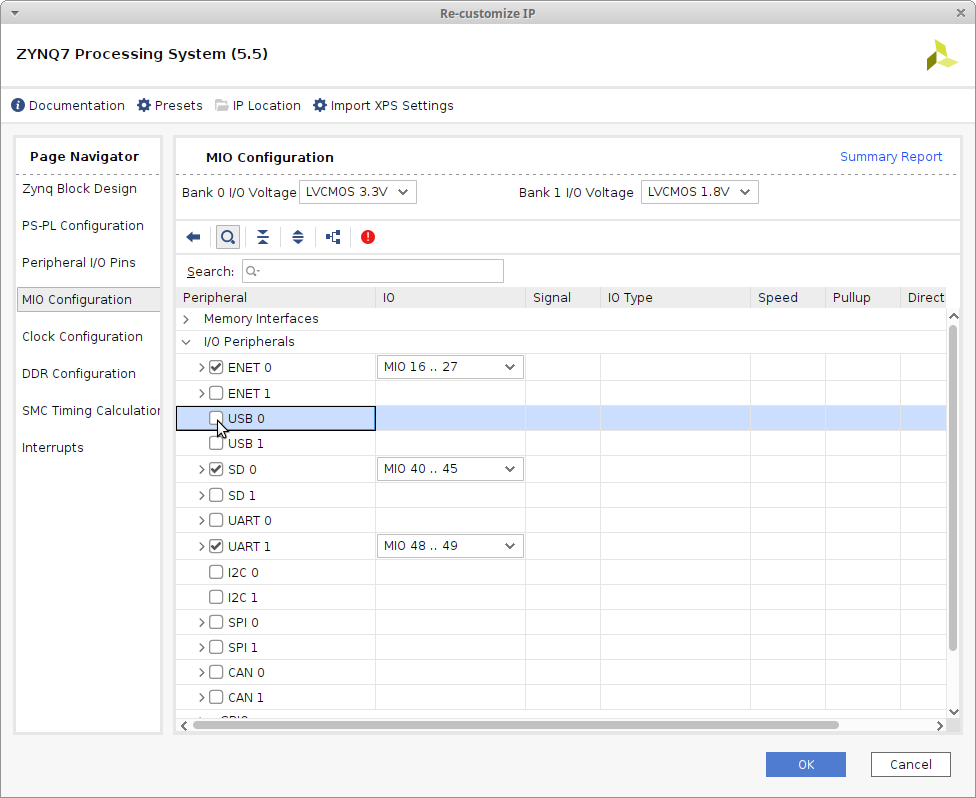Viewport: 976px width, 798px height.
Task: Click Import XPS Settings gear icon
Action: click(320, 105)
